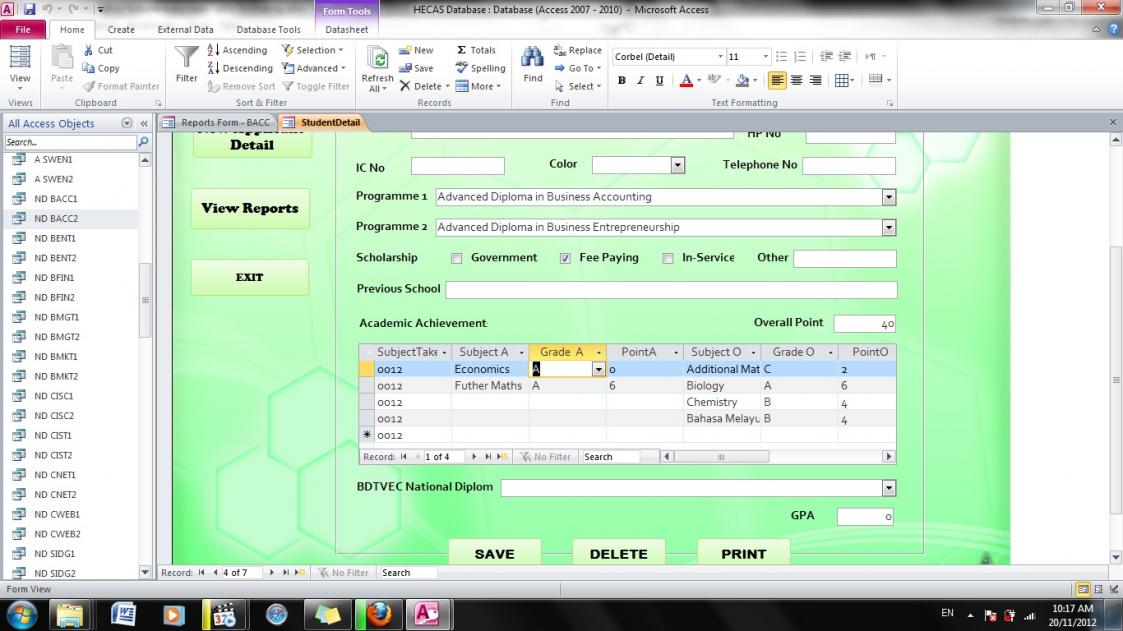
Task: Click the DELETE button
Action: point(619,554)
